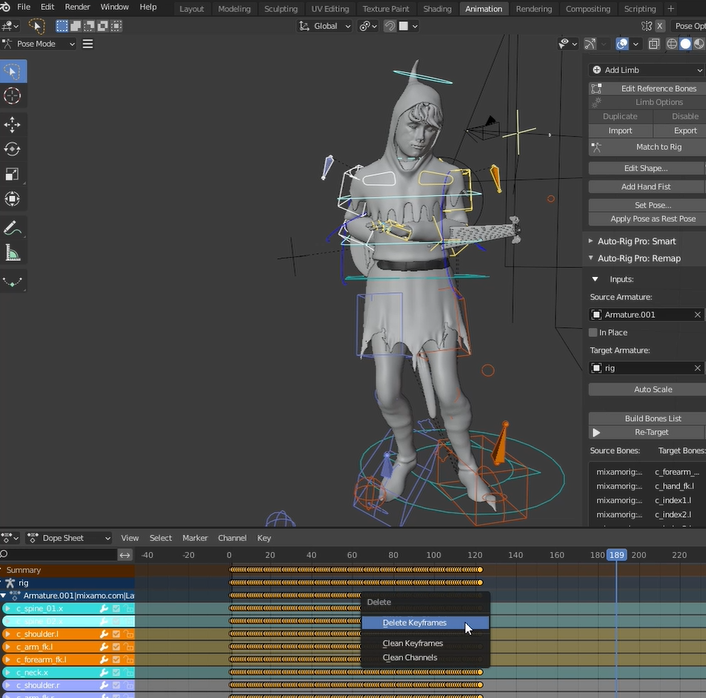Click the wrench icon on c_arm_fk.l channel
706x698 pixels.
pos(104,647)
